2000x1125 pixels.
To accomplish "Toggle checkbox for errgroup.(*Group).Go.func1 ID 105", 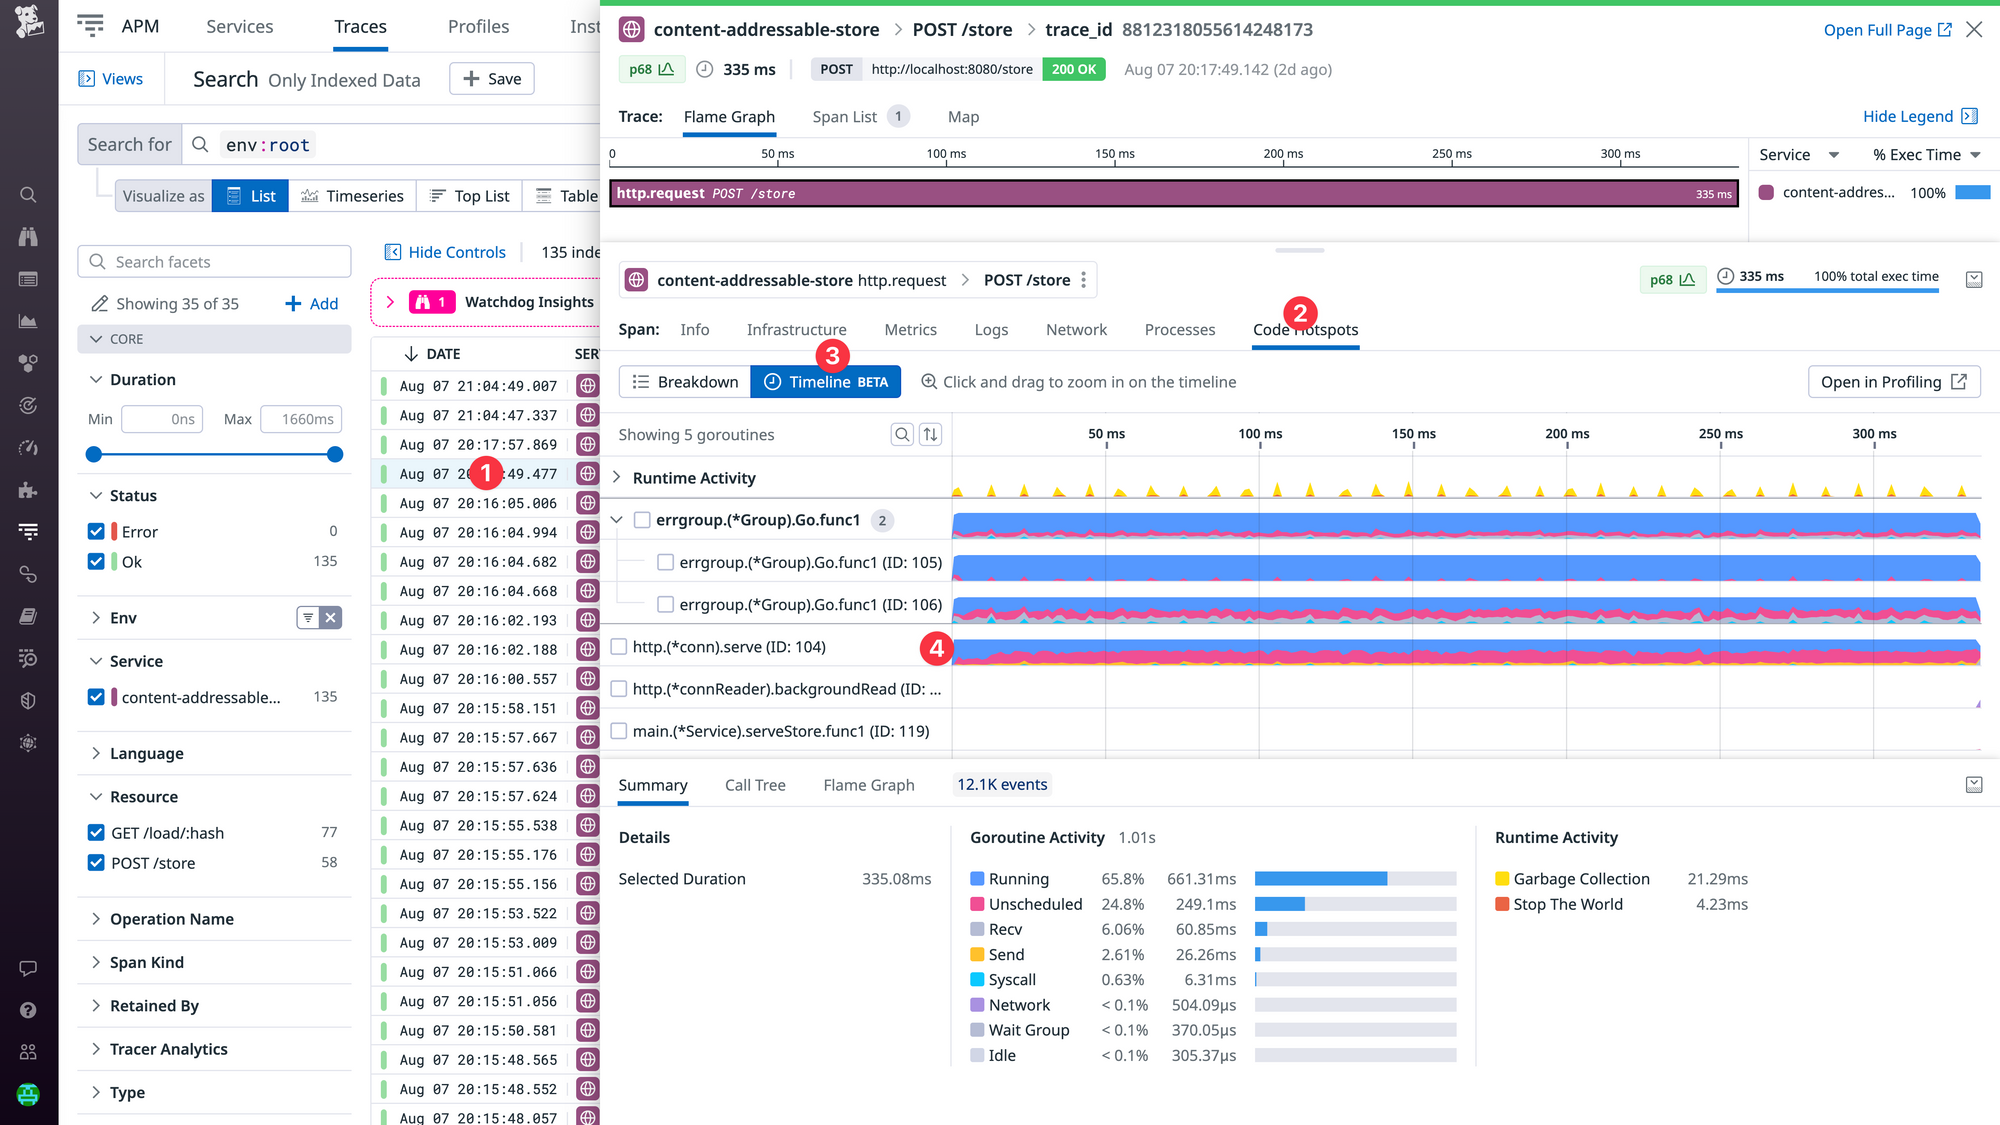I will click(x=665, y=562).
